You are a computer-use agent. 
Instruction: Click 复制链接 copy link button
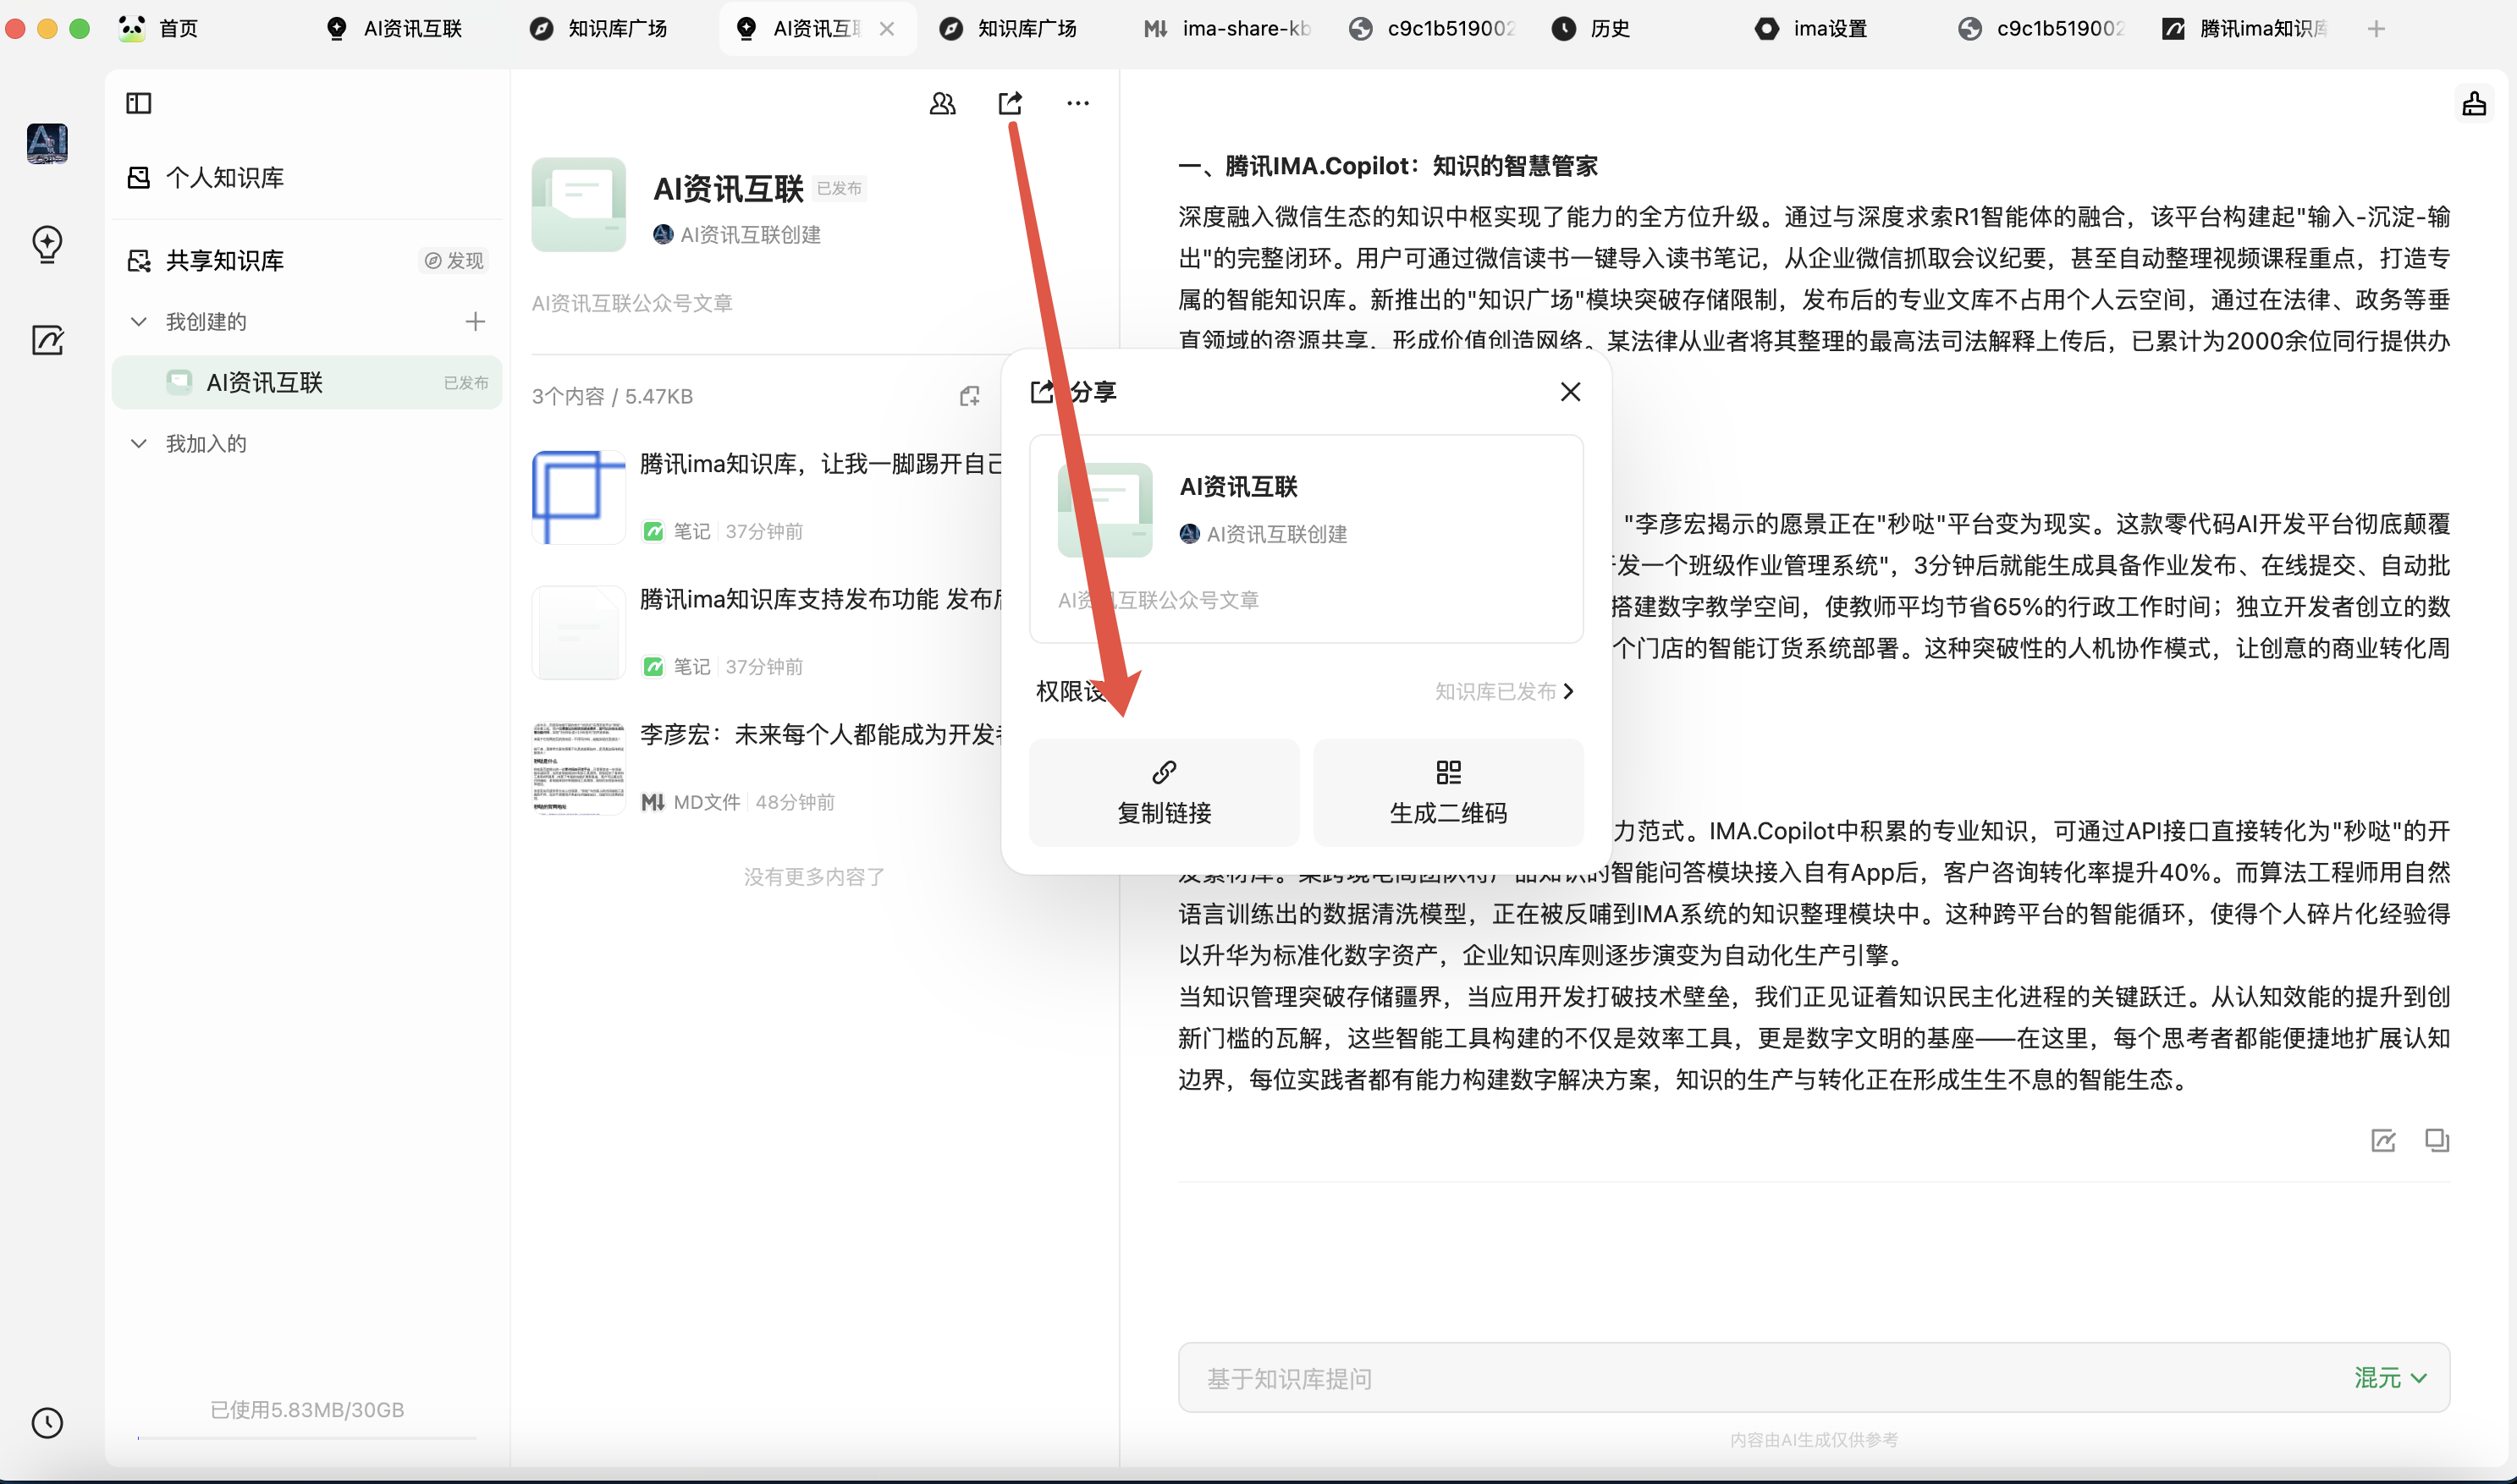point(1164,792)
